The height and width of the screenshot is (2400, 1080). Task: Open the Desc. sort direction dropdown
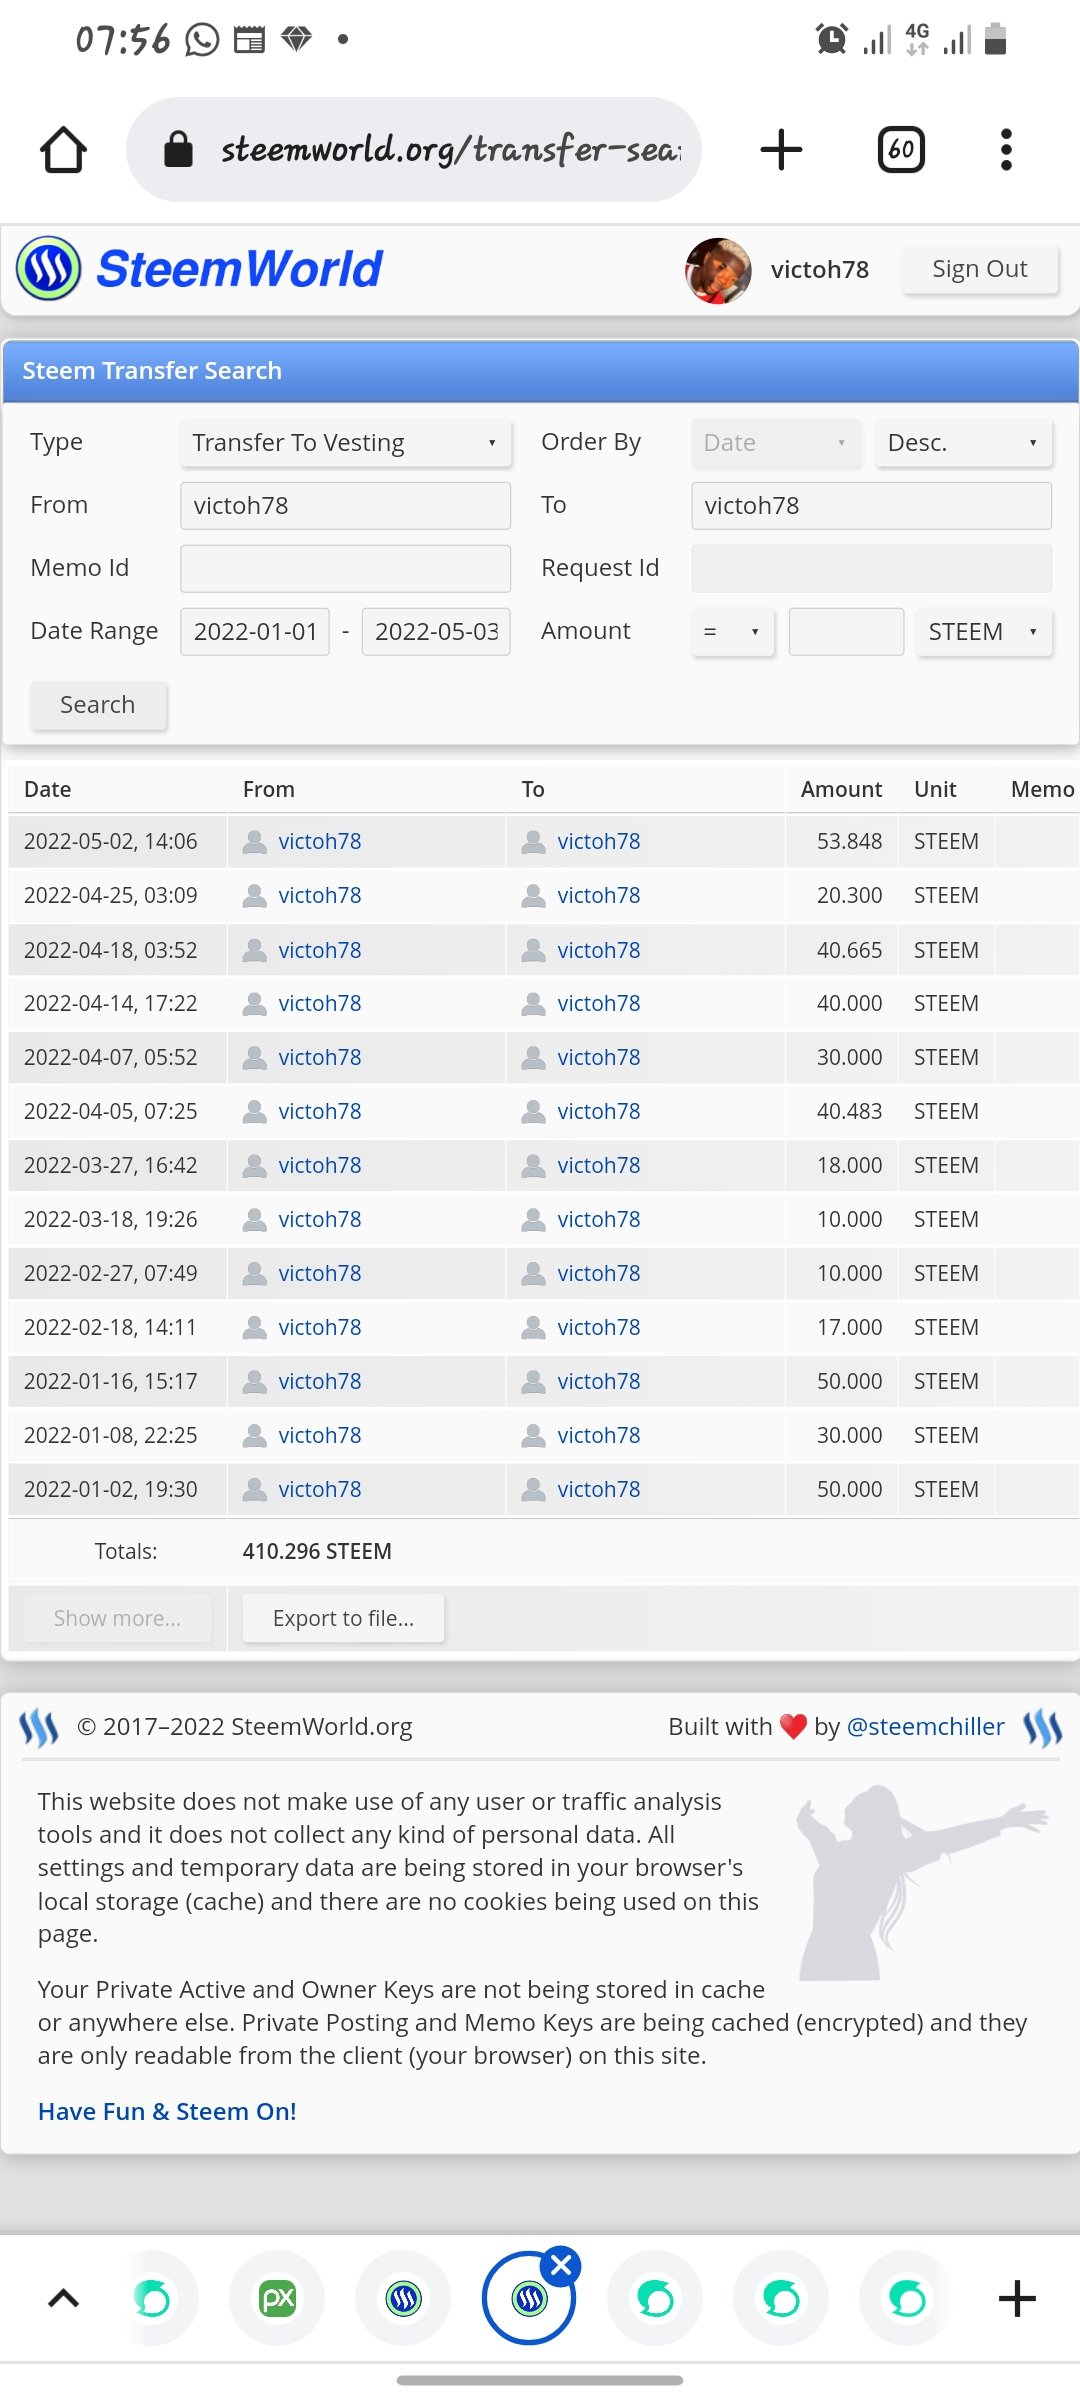tap(964, 443)
